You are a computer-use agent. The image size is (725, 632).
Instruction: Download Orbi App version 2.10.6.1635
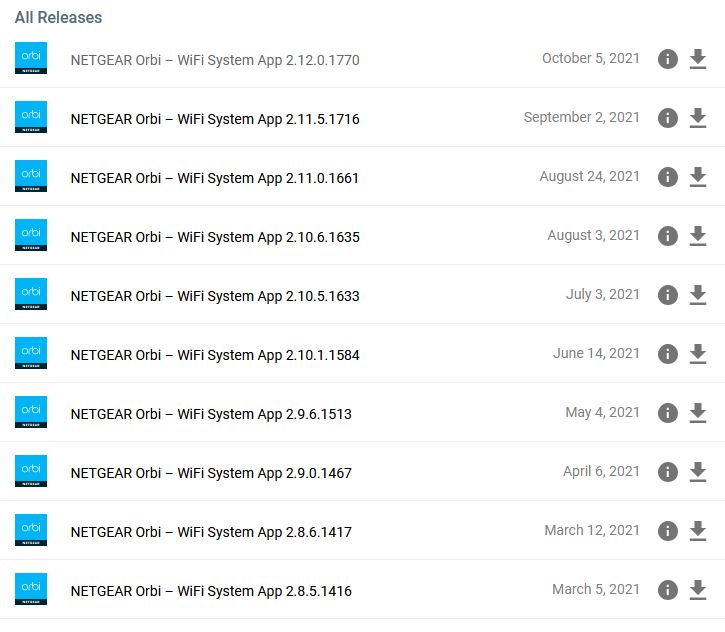697,236
